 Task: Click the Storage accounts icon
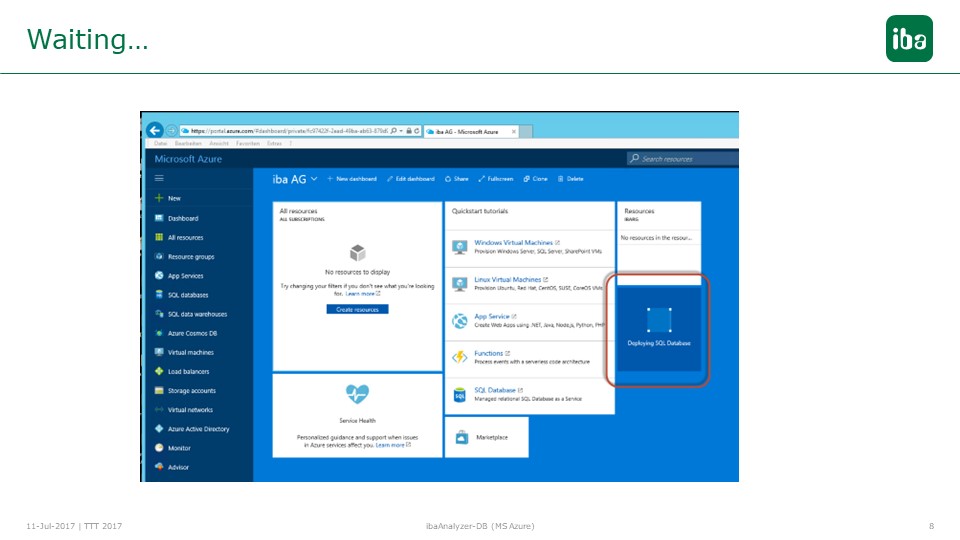pos(159,390)
